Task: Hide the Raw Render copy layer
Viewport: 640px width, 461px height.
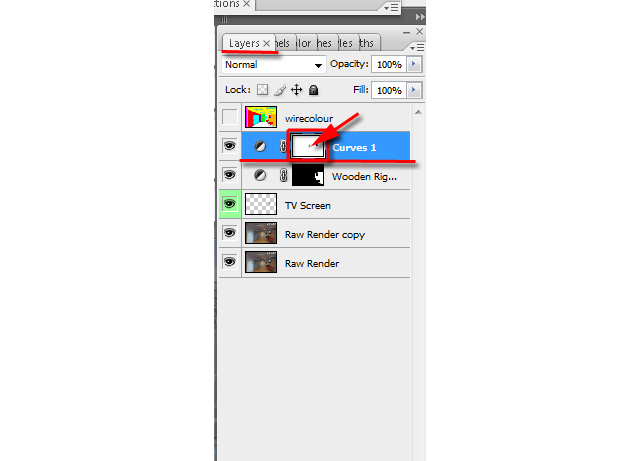Action: click(229, 233)
